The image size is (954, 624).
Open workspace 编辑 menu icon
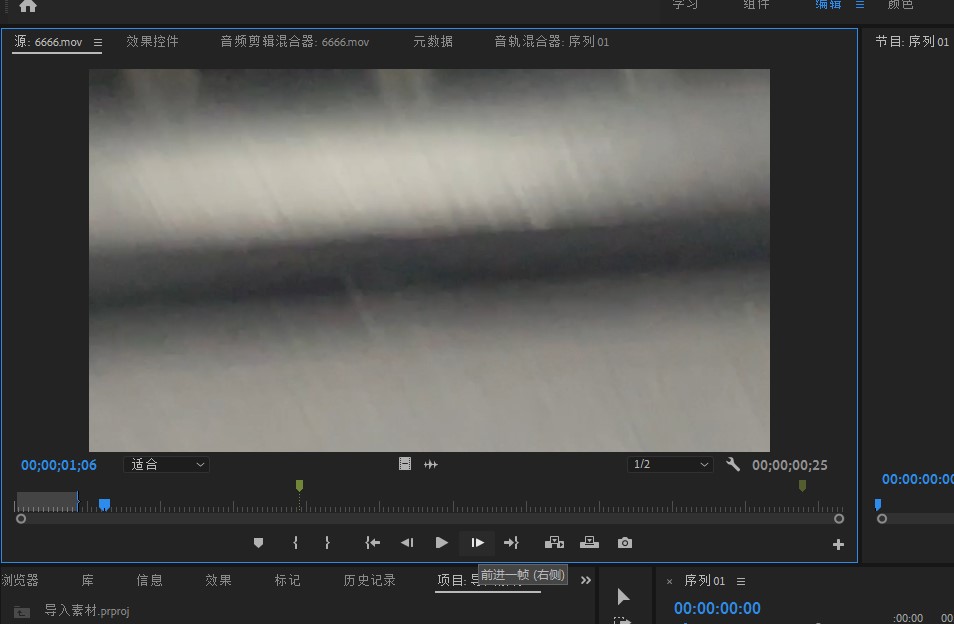pos(860,4)
